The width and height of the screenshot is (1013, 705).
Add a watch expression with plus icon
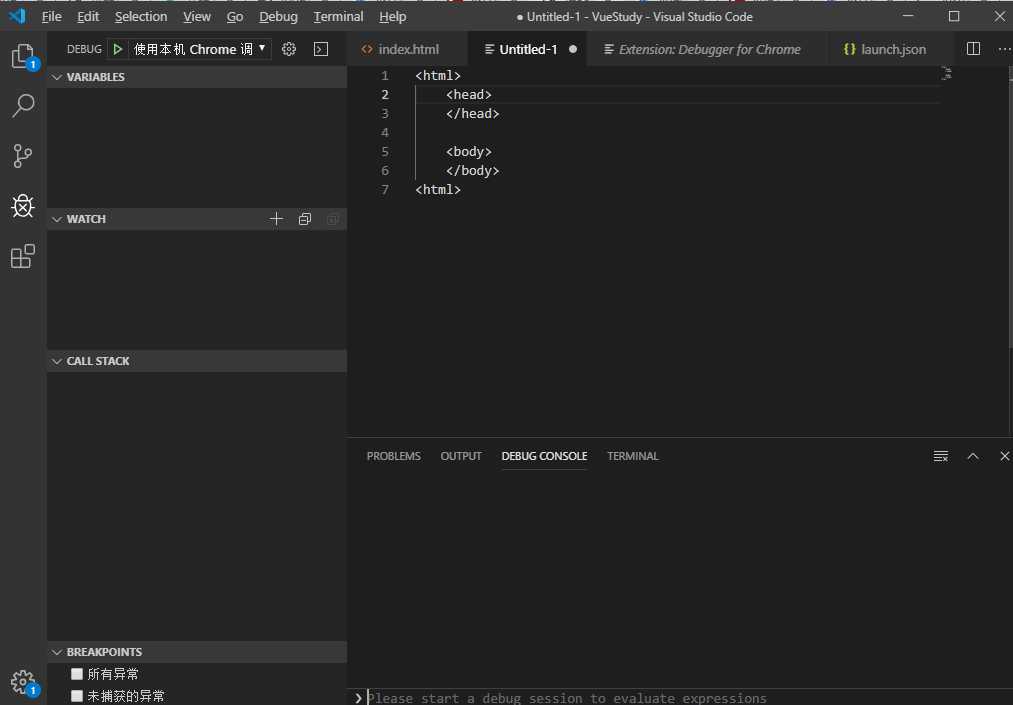276,219
